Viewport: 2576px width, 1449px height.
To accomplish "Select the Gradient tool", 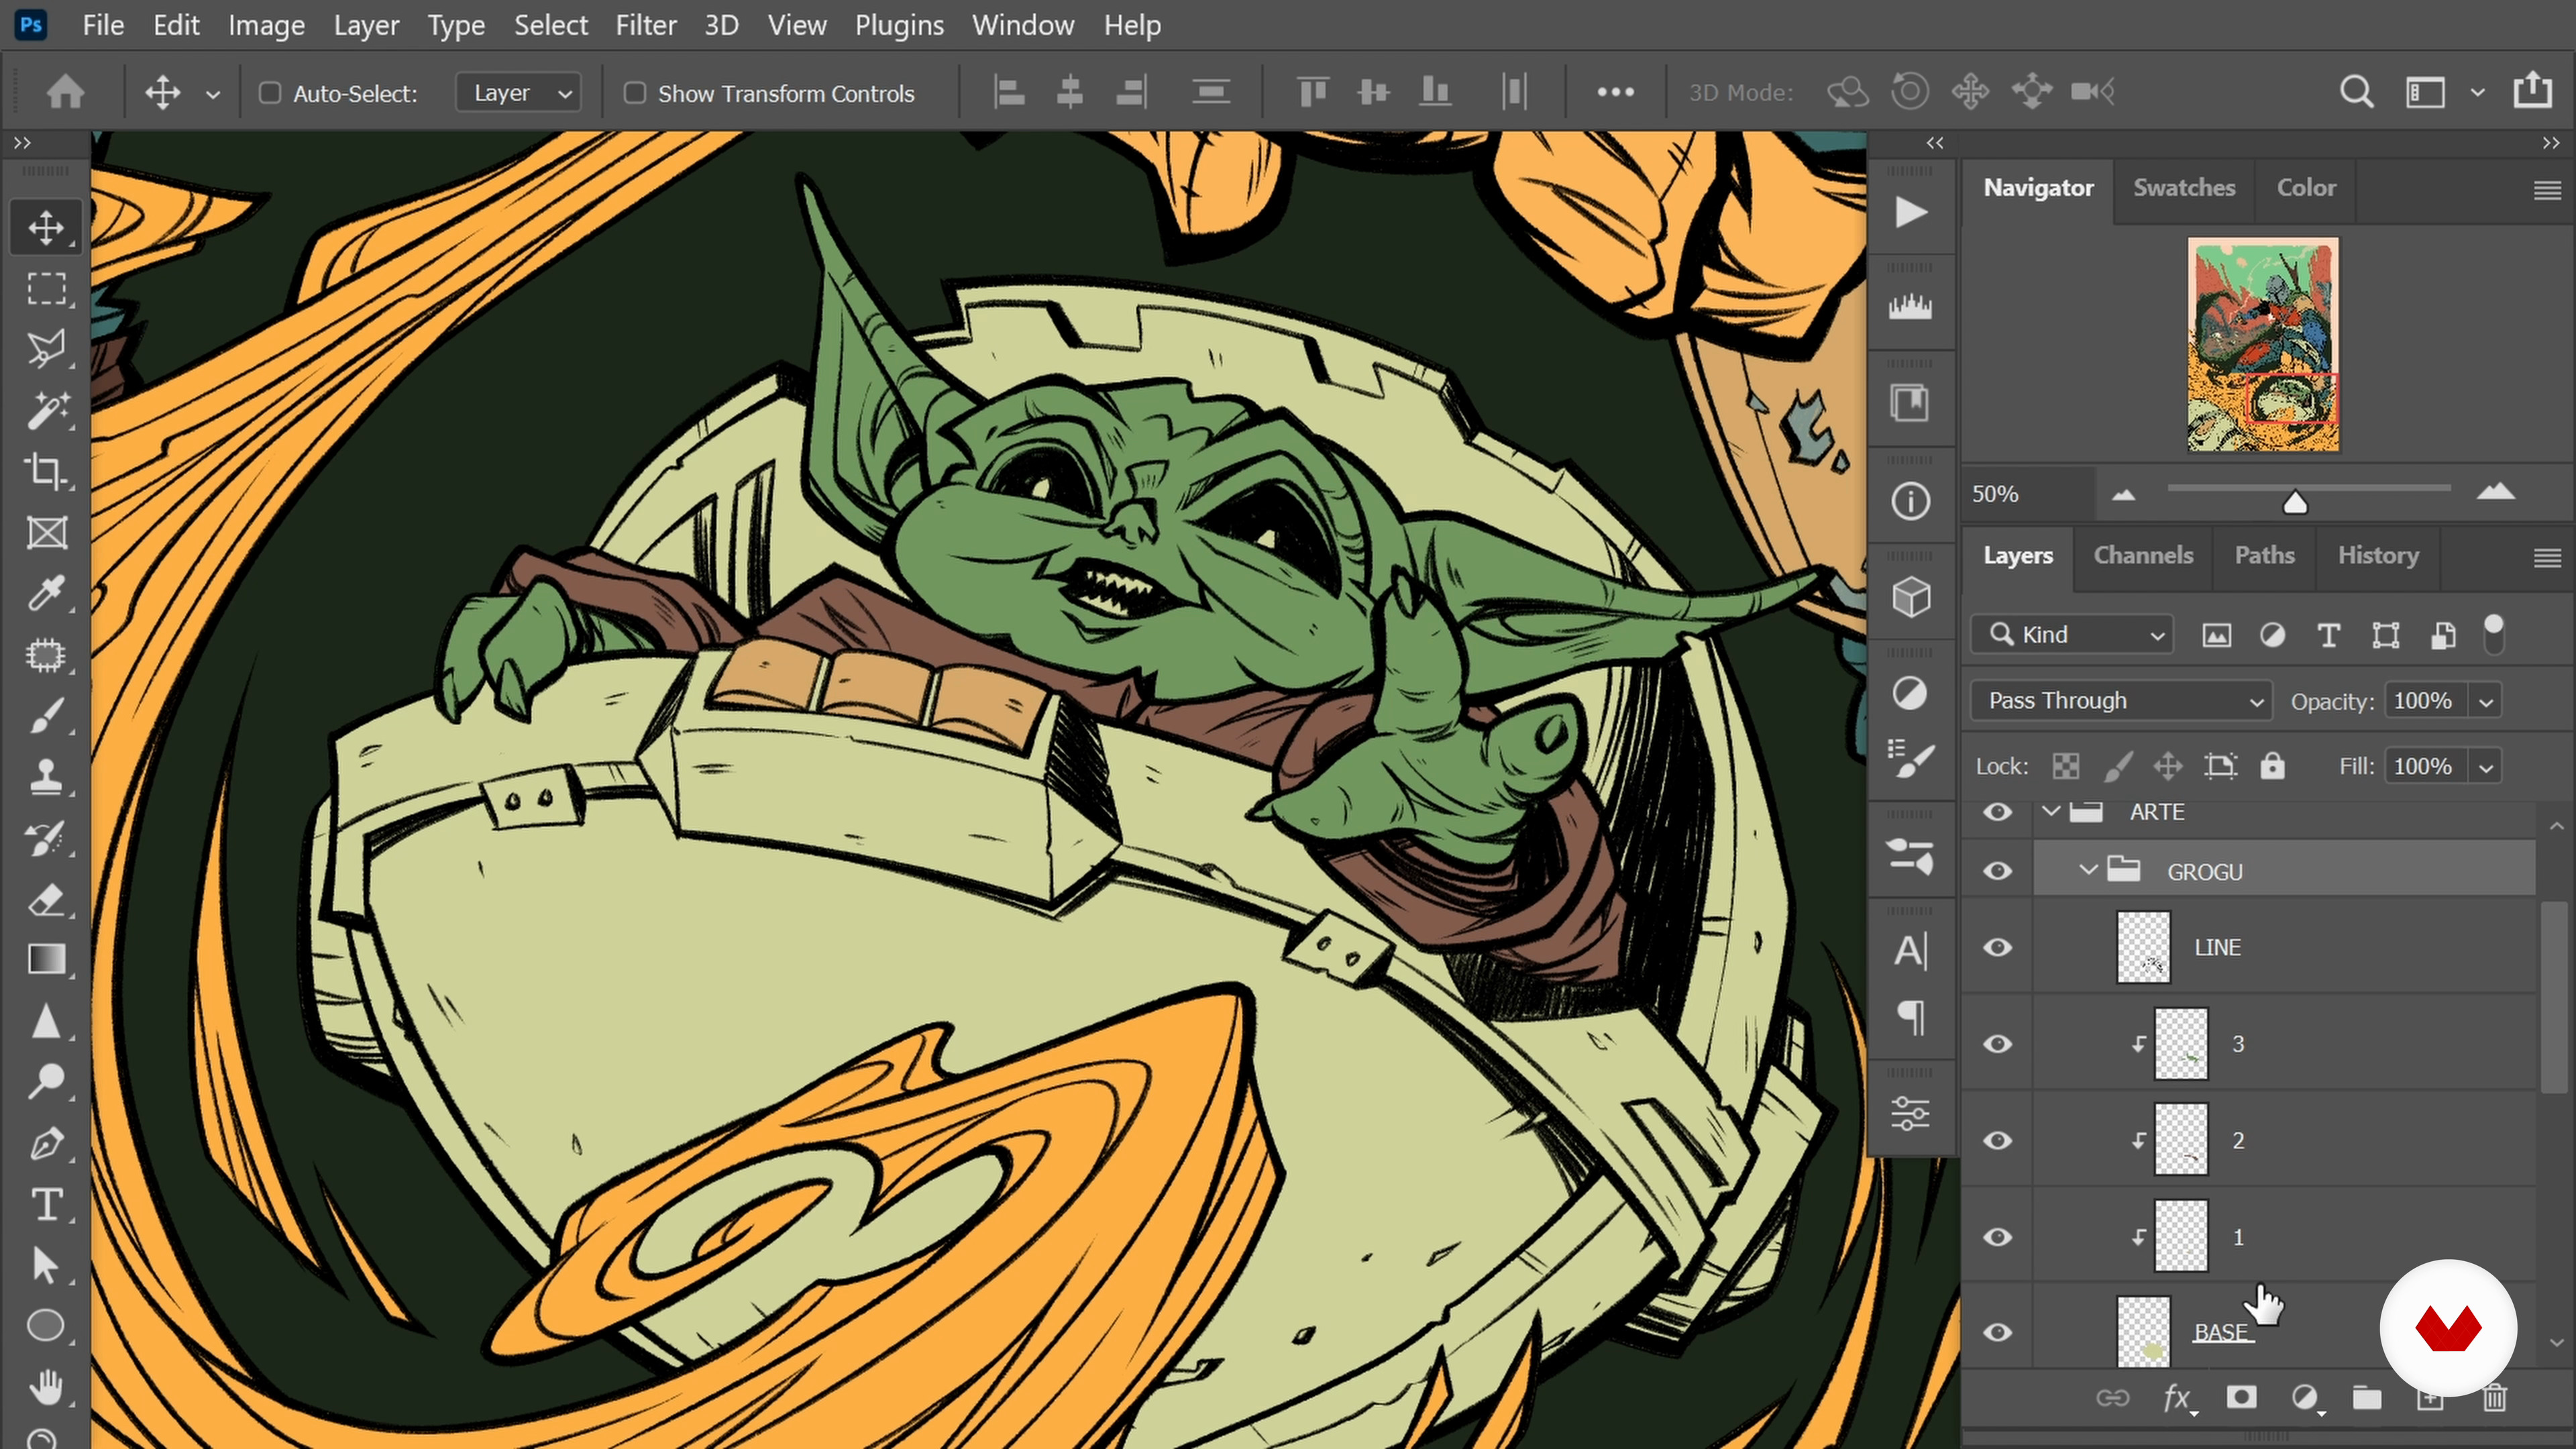I will (x=46, y=960).
